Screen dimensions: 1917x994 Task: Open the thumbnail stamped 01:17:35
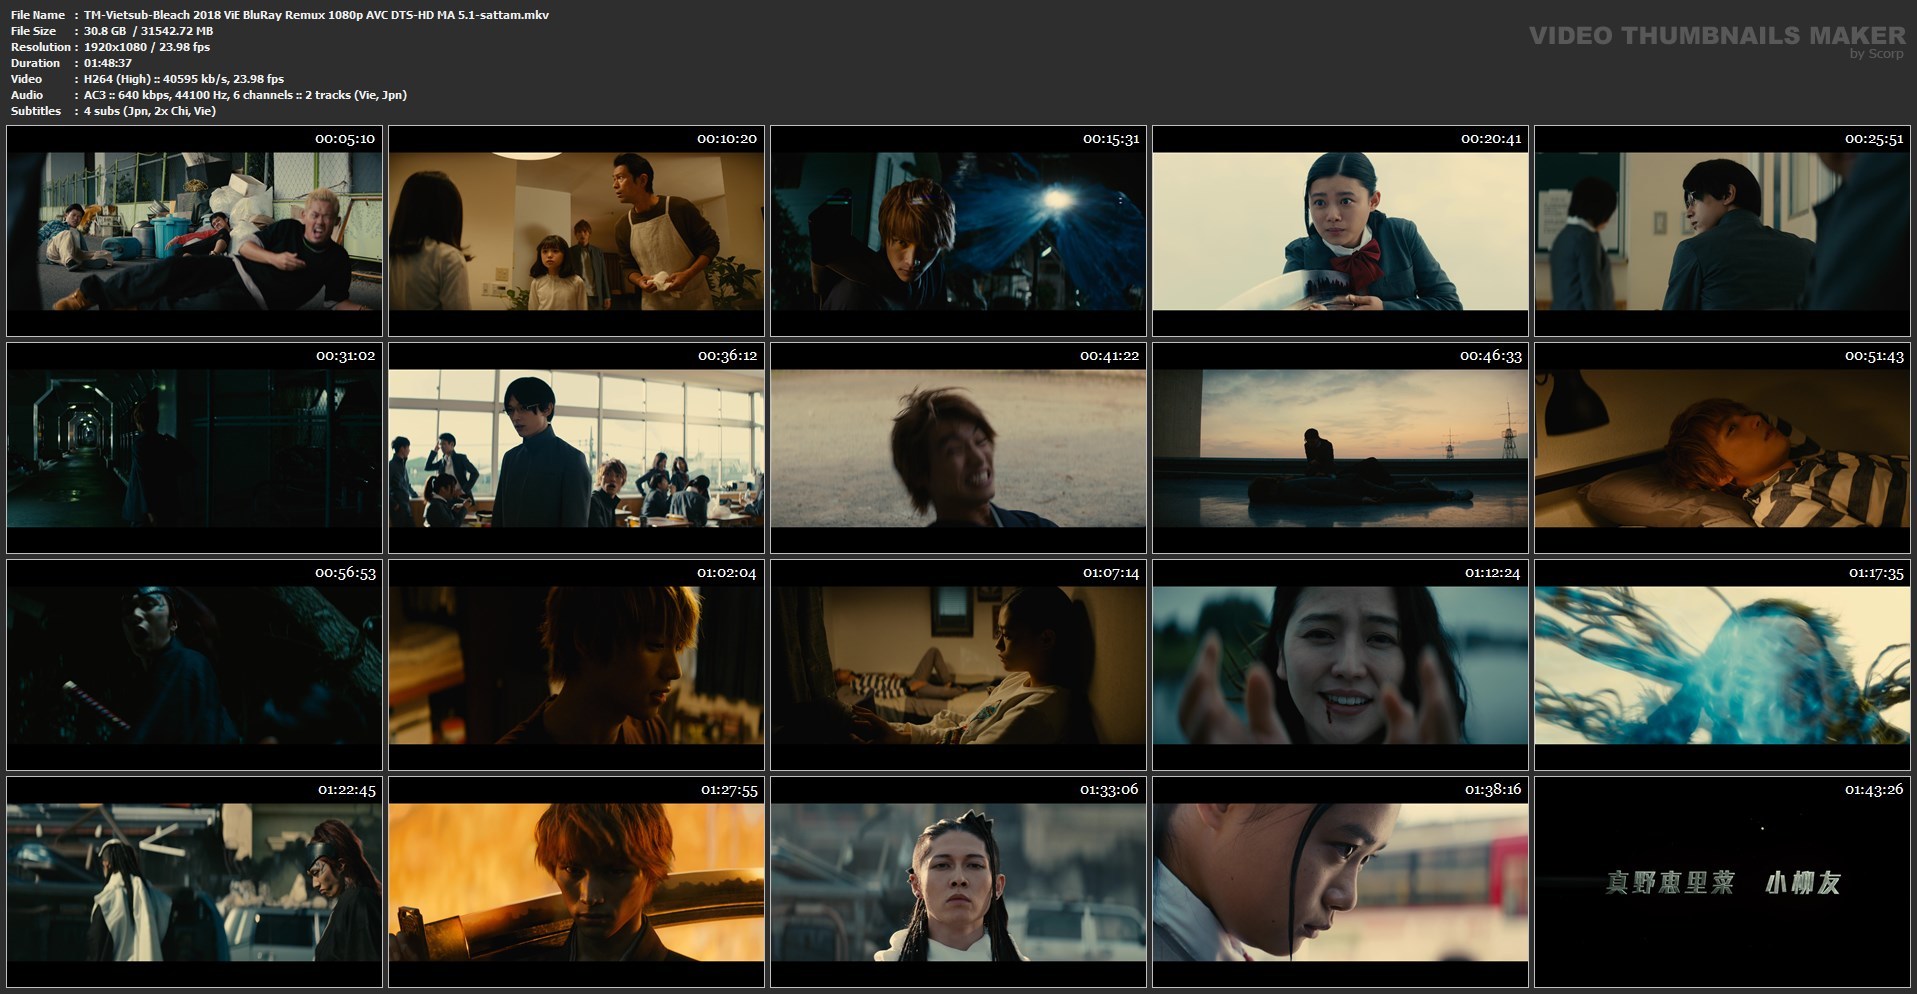pyautogui.click(x=1722, y=665)
